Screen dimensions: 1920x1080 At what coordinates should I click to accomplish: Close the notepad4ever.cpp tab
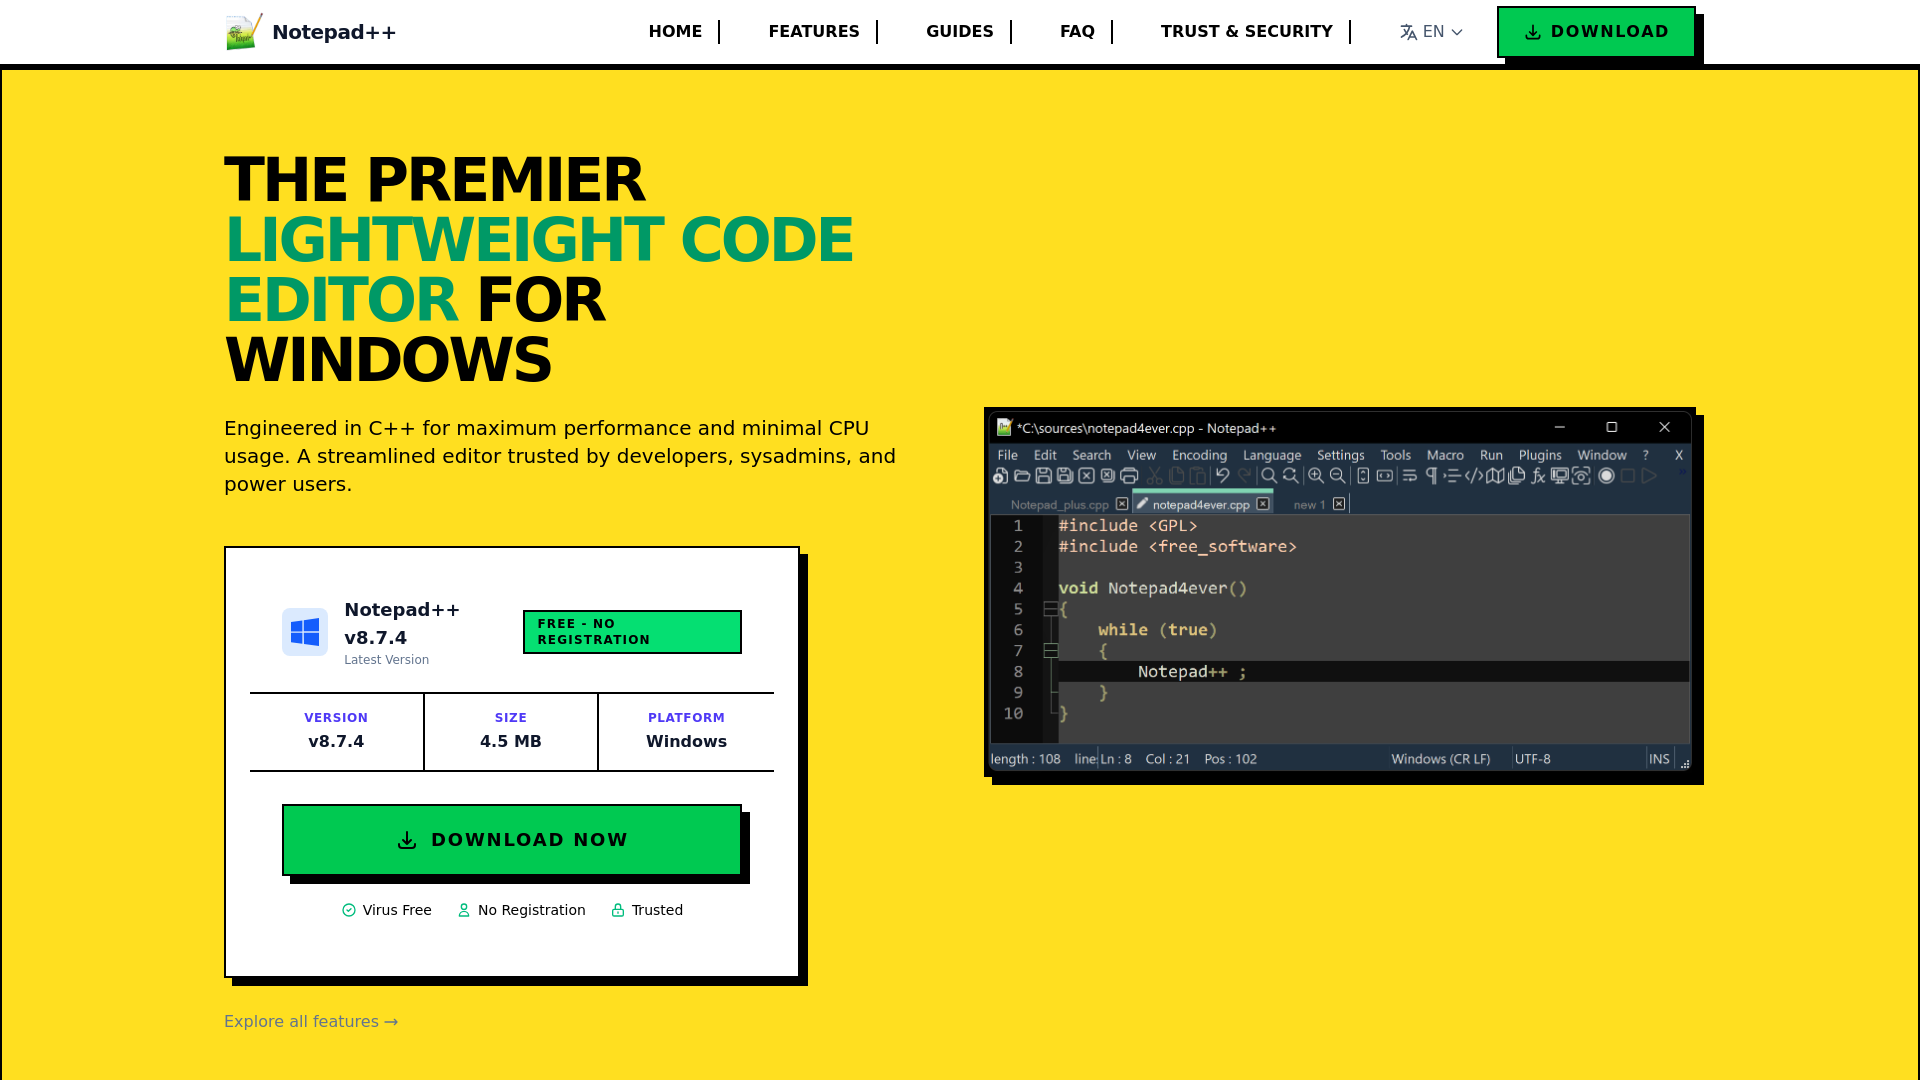[x=1263, y=504]
